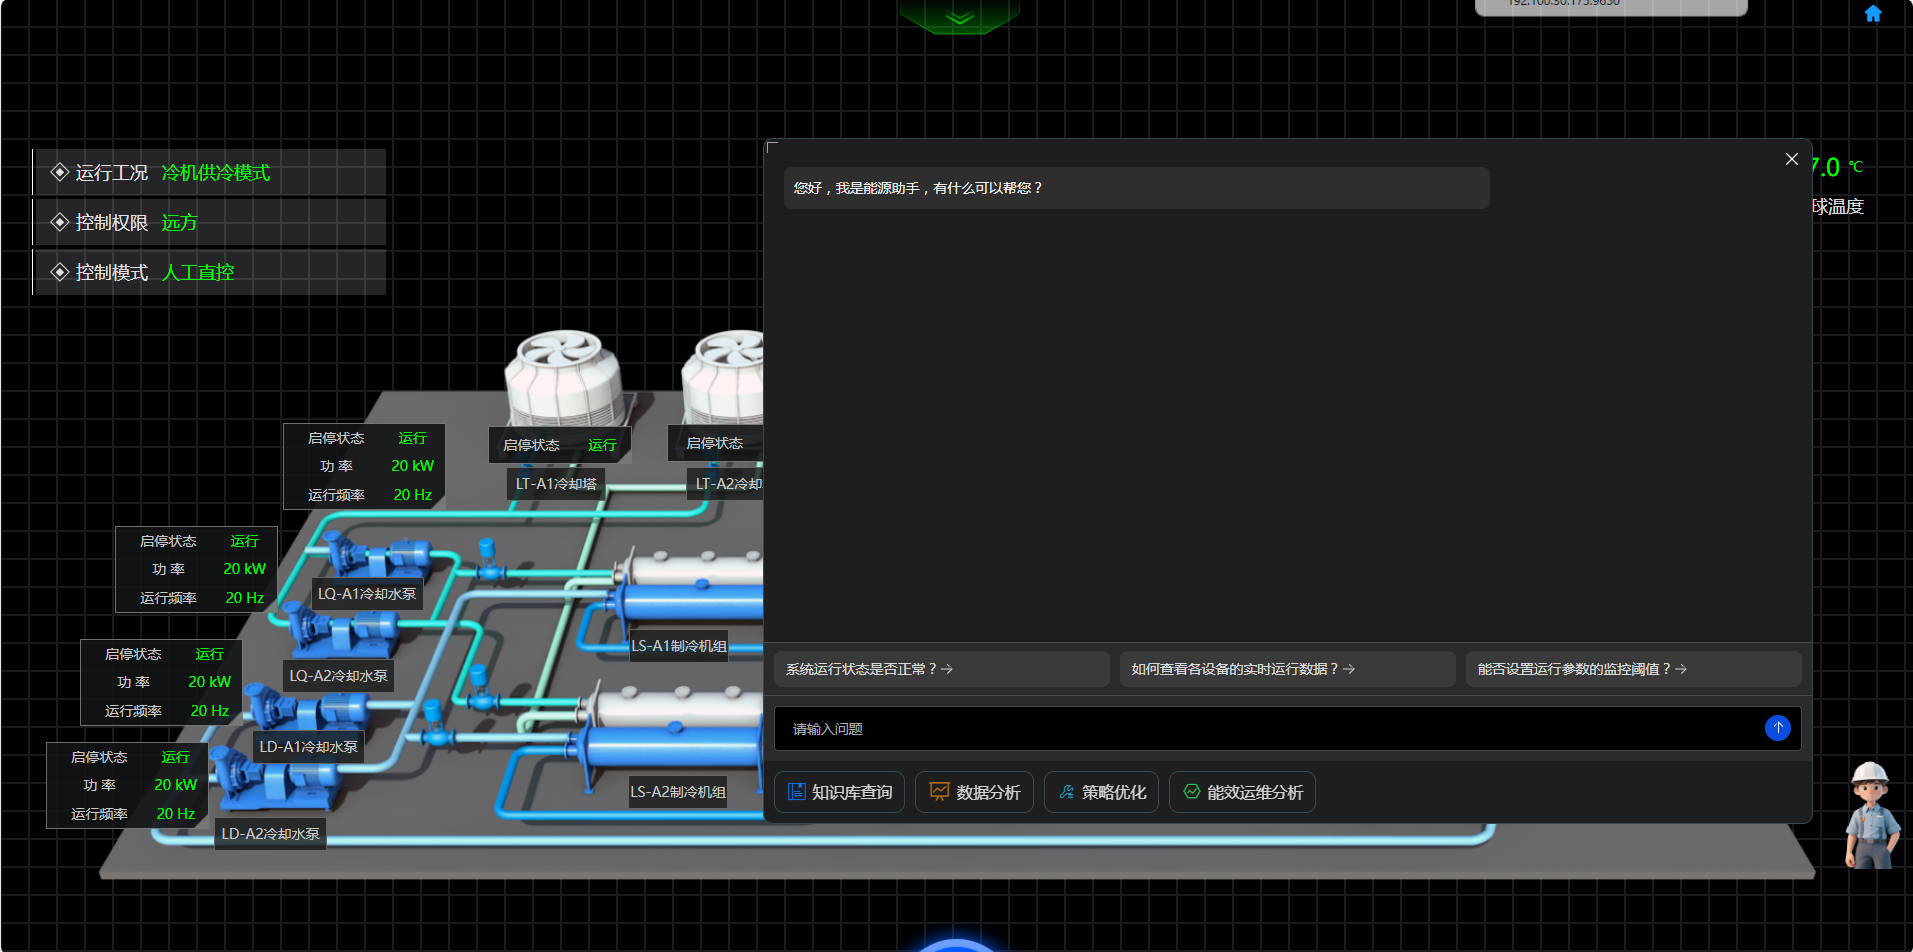
Task: Expand the green chevron panel at top
Action: pos(959,17)
